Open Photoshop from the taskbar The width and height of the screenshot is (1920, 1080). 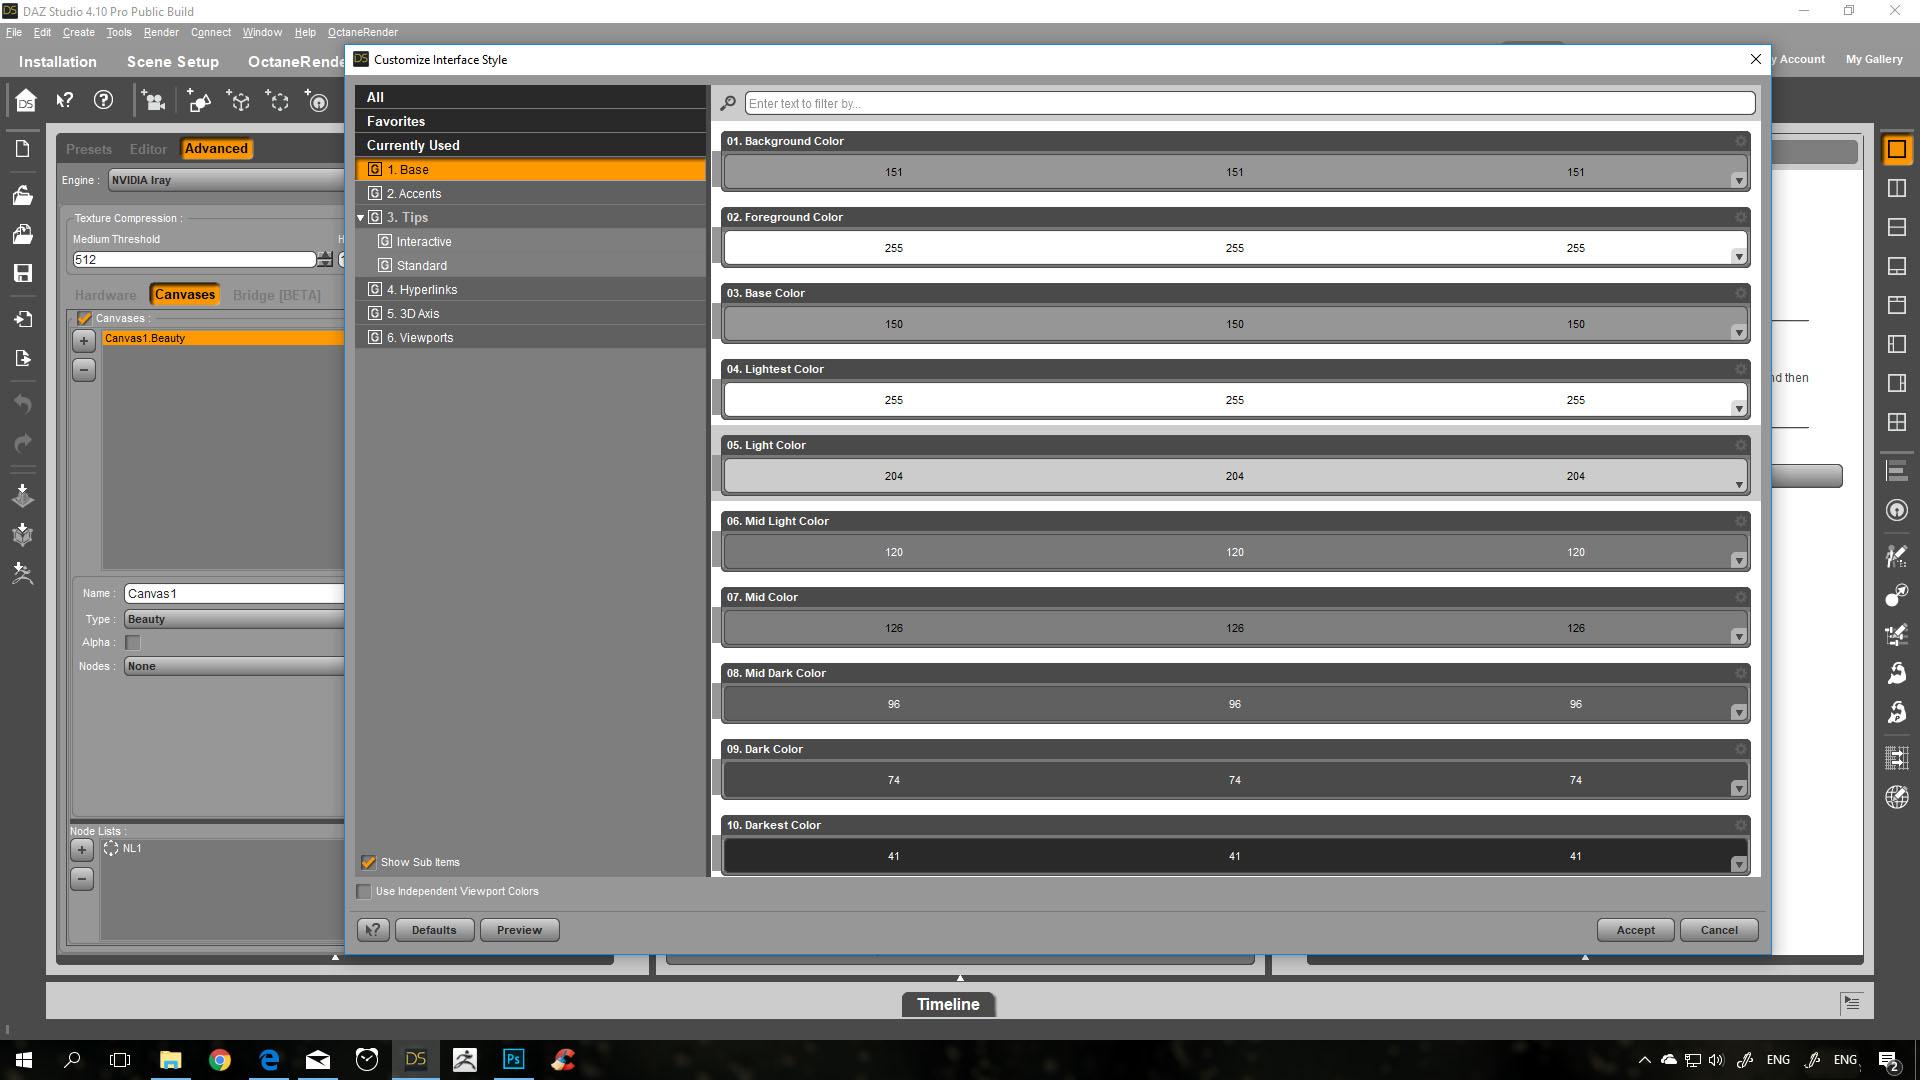pyautogui.click(x=513, y=1059)
